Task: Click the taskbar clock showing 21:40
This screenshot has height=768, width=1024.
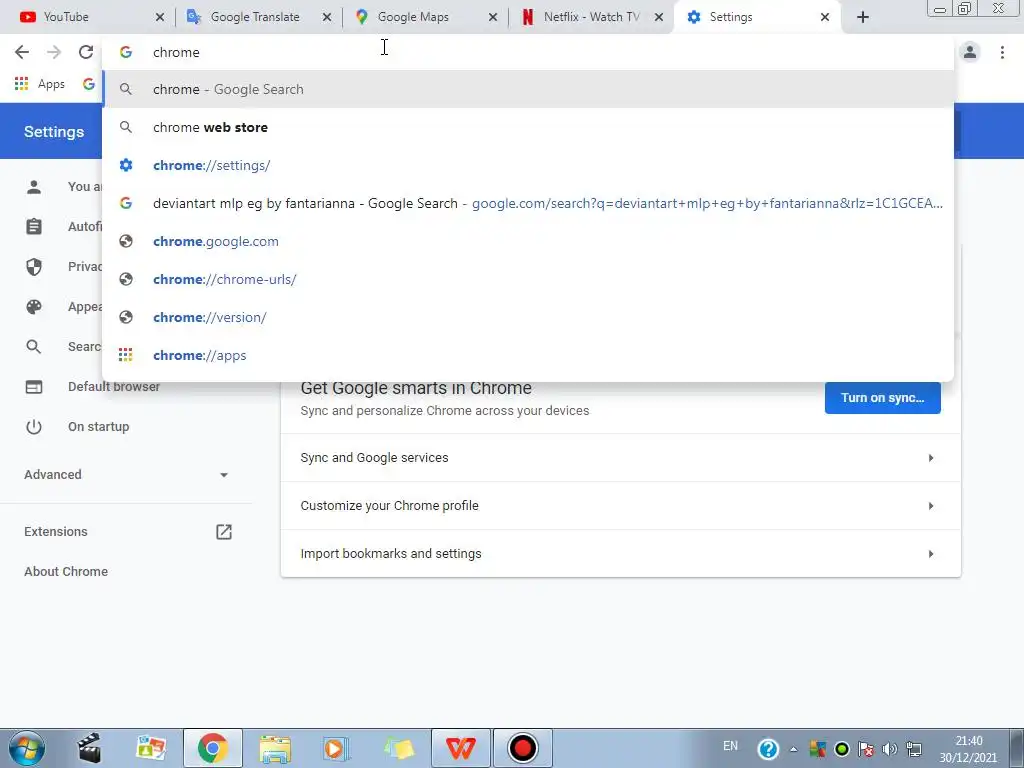Action: [x=969, y=749]
